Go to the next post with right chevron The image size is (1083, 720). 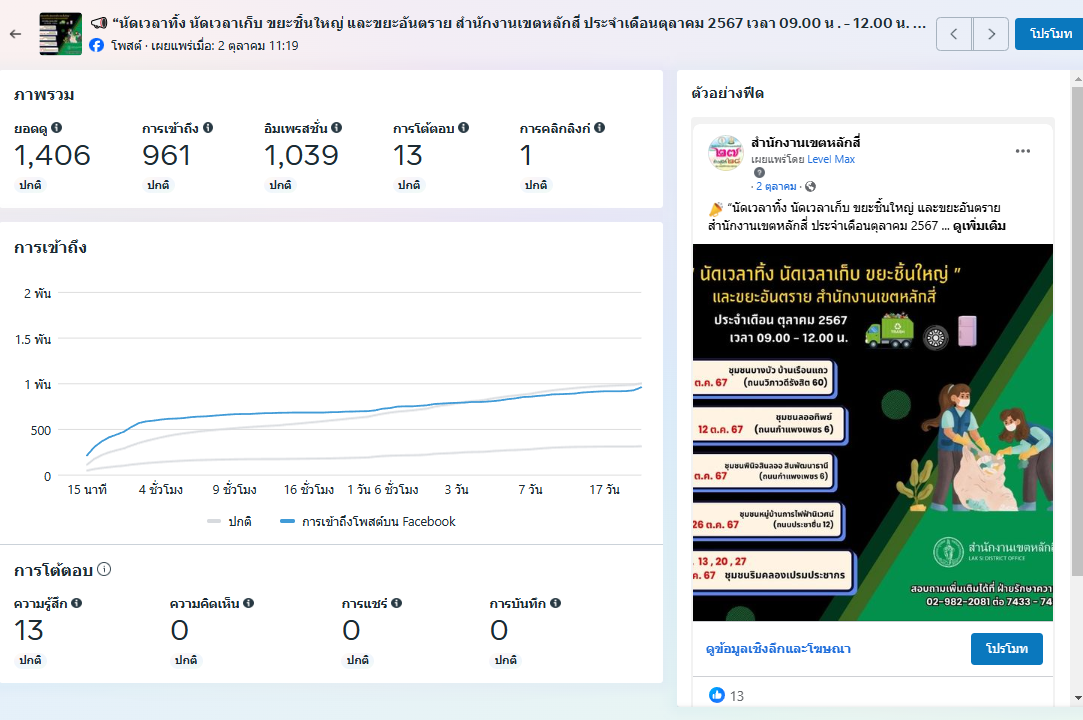(x=990, y=34)
